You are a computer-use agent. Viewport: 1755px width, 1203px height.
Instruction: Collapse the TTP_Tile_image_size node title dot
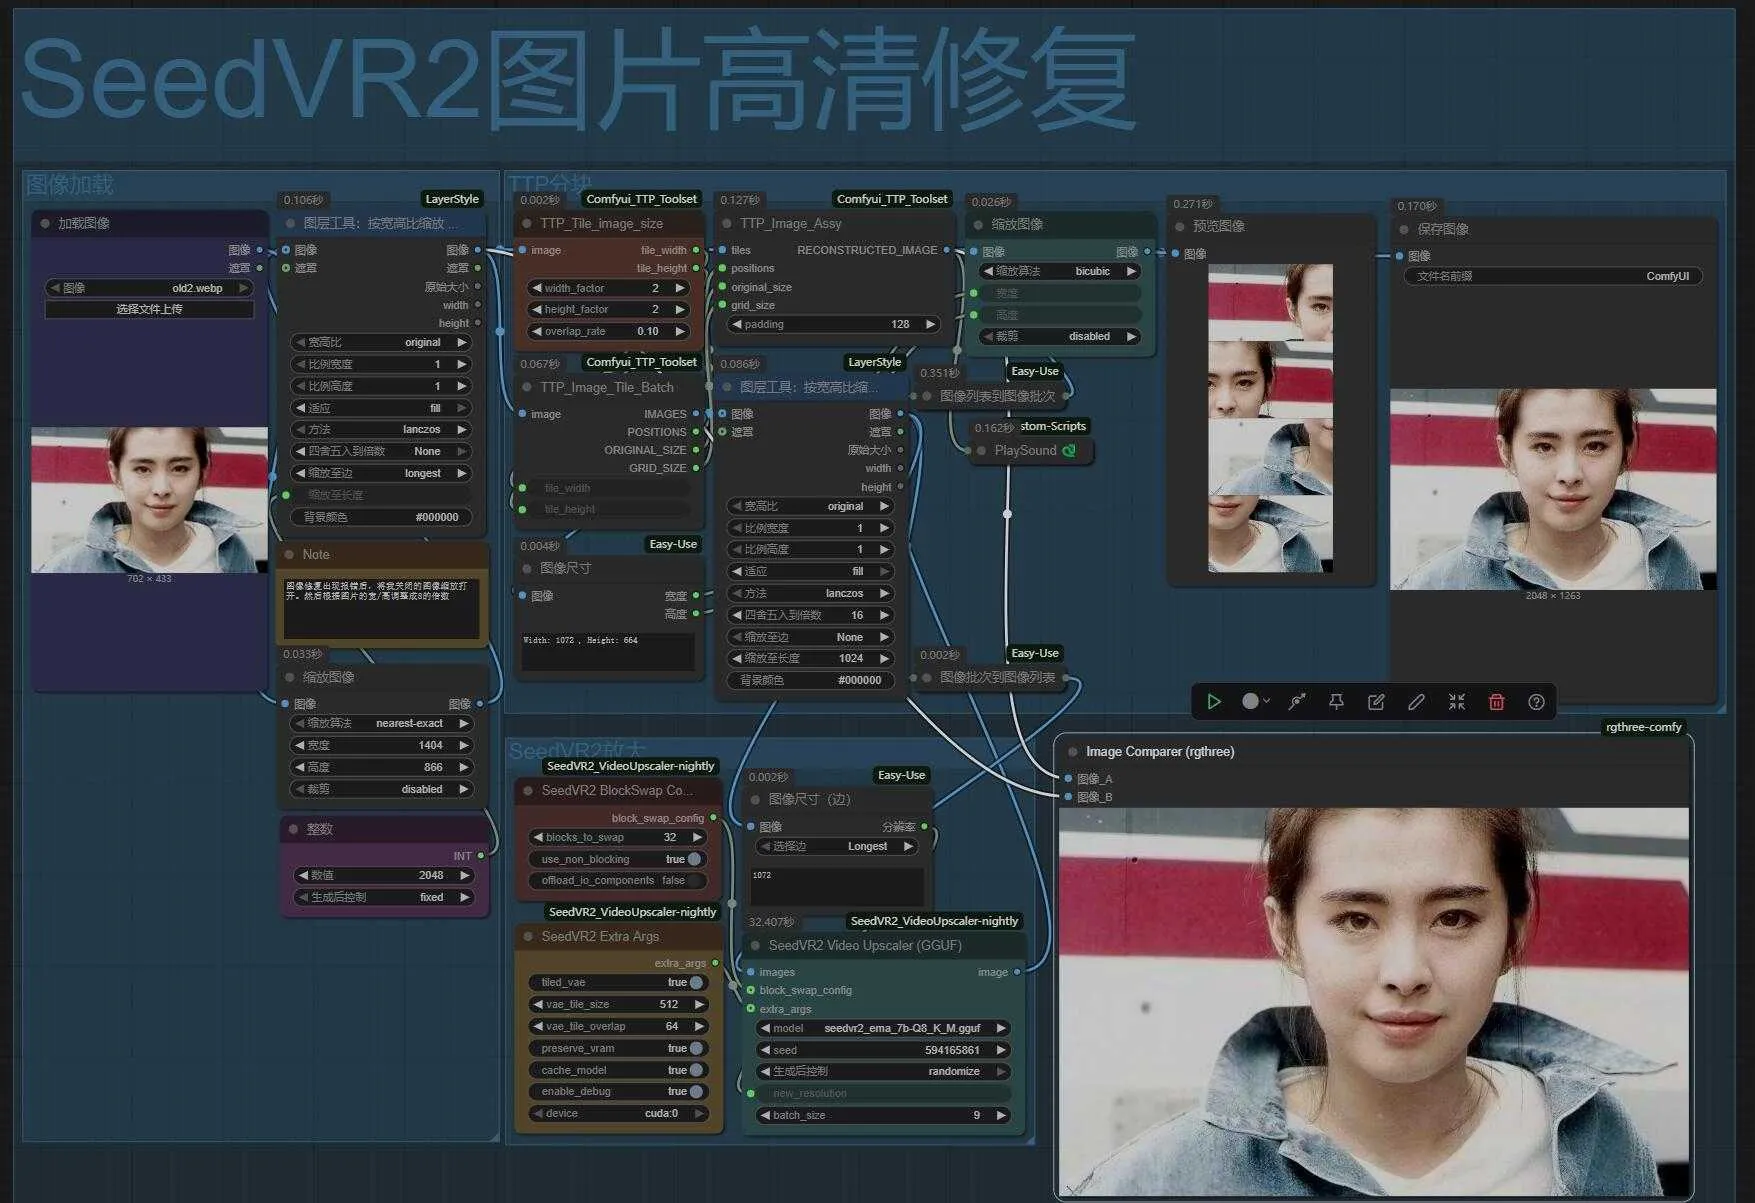pyautogui.click(x=527, y=223)
